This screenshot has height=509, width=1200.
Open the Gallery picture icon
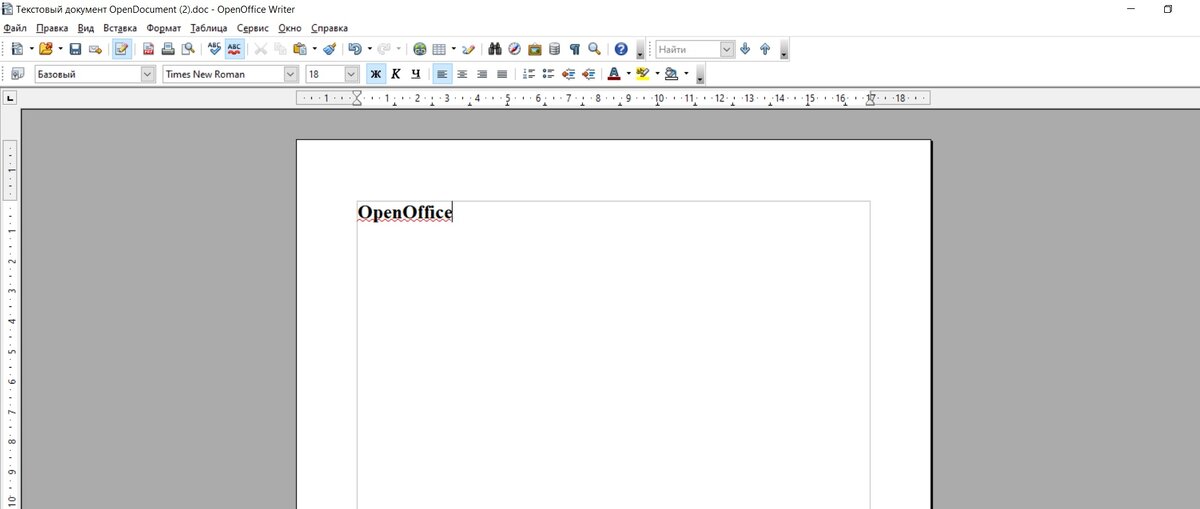(x=534, y=48)
